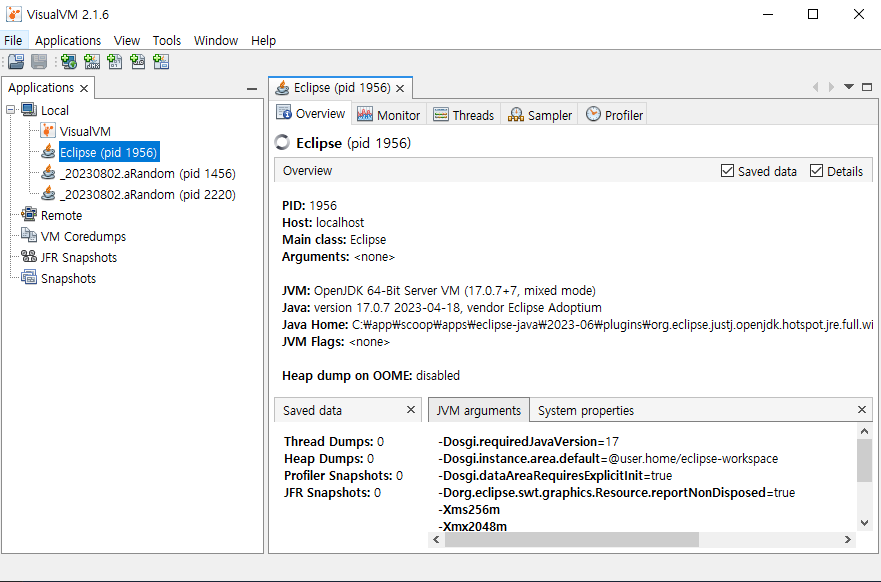881x582 pixels.
Task: Close the JVM arguments details section
Action: coord(862,410)
